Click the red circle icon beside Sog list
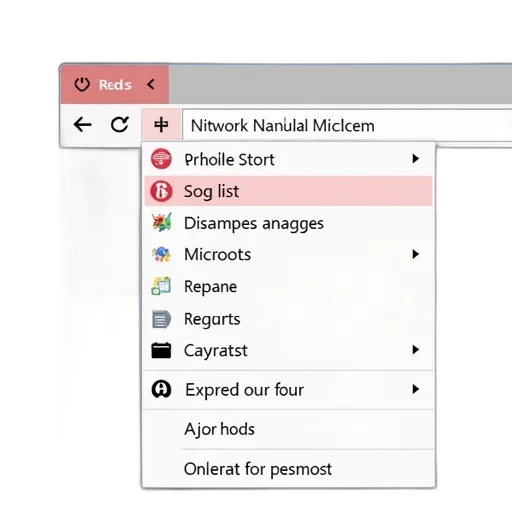The image size is (512, 512). [x=161, y=191]
